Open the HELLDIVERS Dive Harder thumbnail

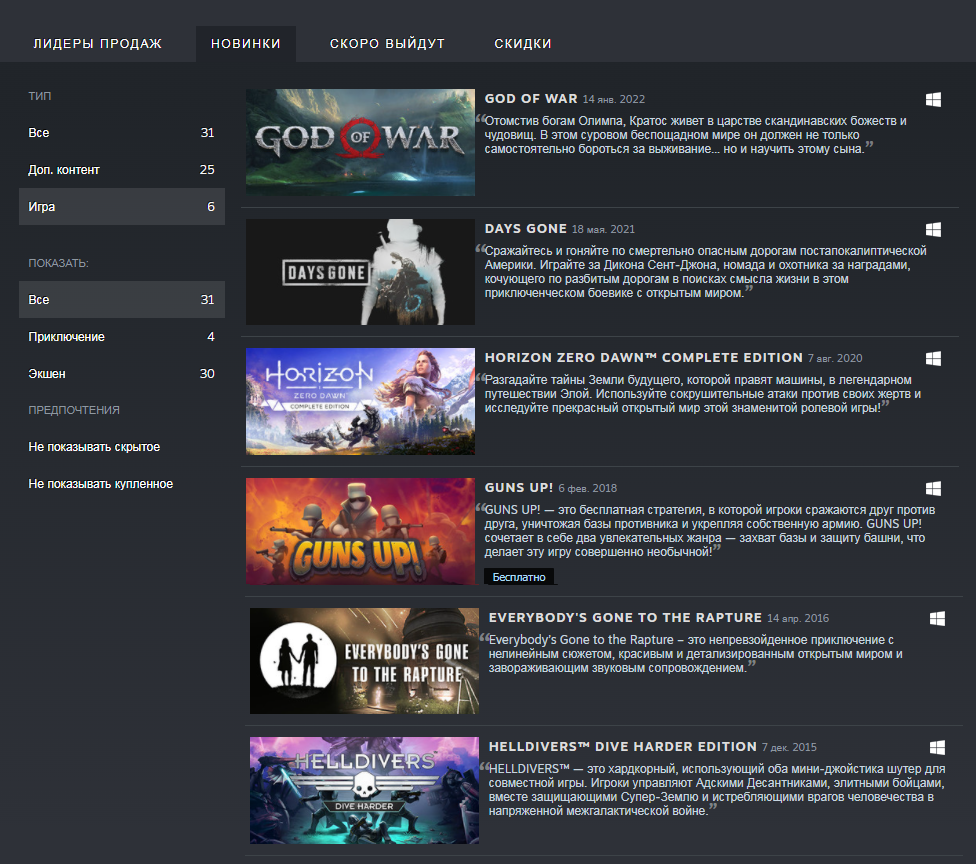coord(364,790)
